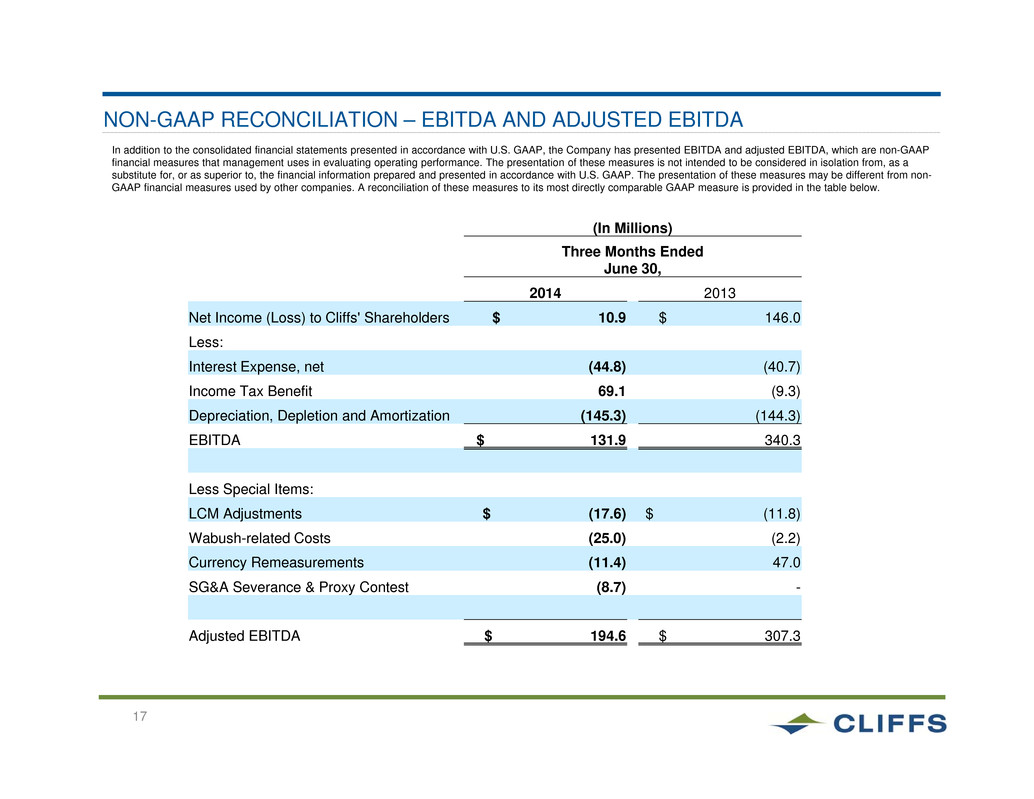Select 'Depreciation, Depletion and Amortization' label

pyautogui.click(x=319, y=416)
